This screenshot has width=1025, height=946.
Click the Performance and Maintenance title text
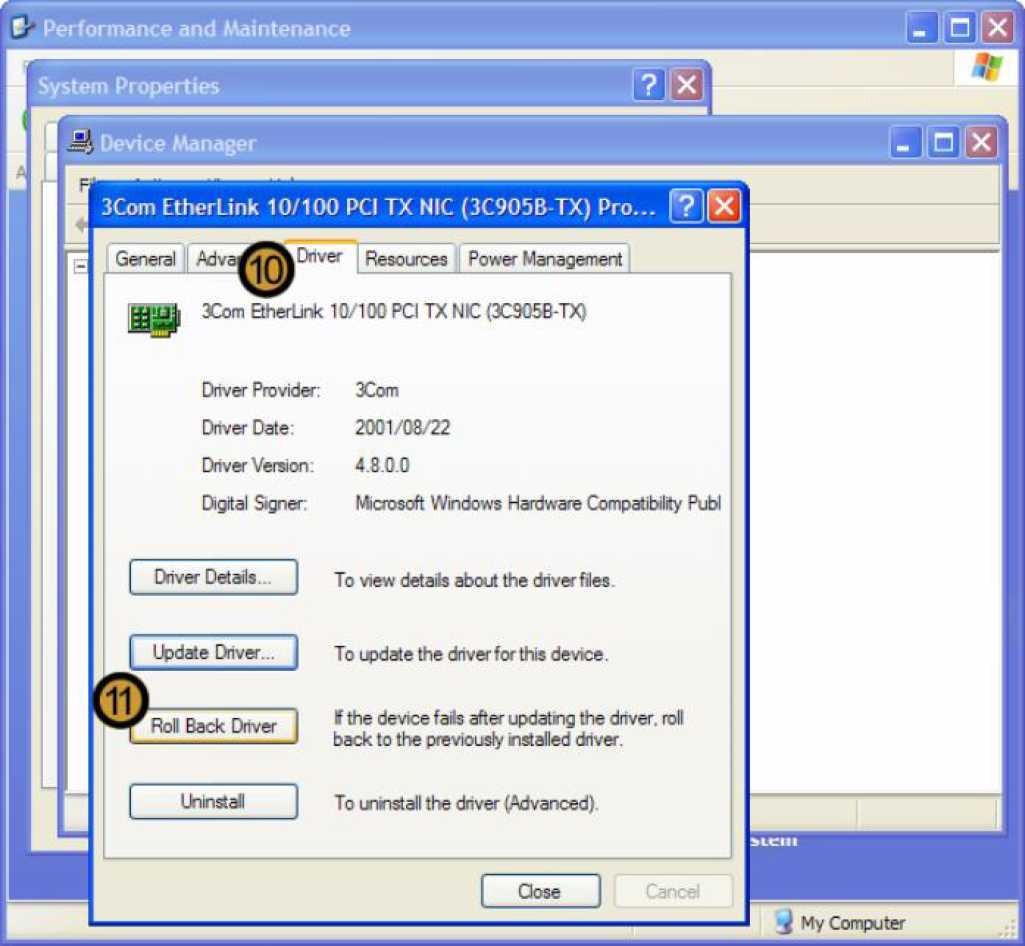point(197,28)
